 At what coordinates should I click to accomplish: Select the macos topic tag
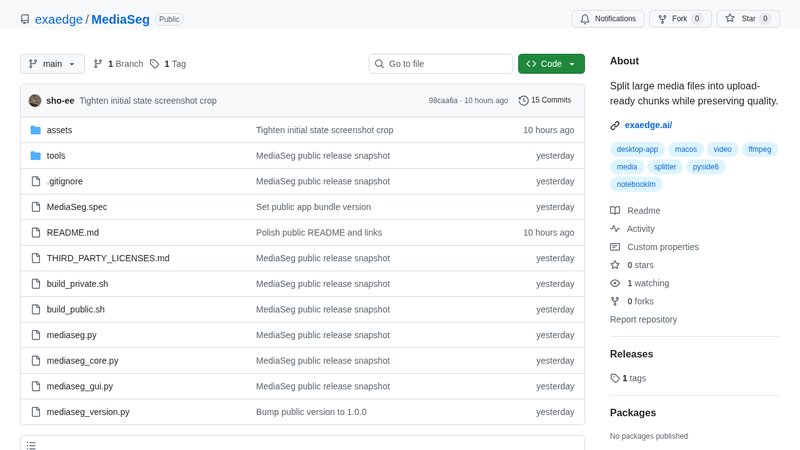[x=685, y=149]
